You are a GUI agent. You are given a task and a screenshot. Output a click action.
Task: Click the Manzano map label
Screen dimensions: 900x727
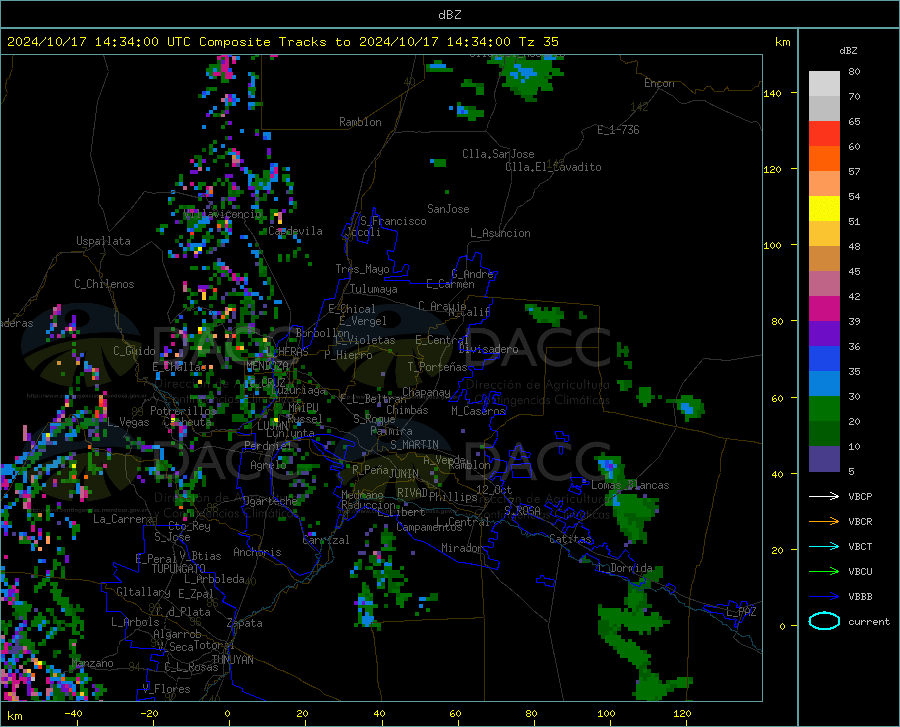(92, 663)
